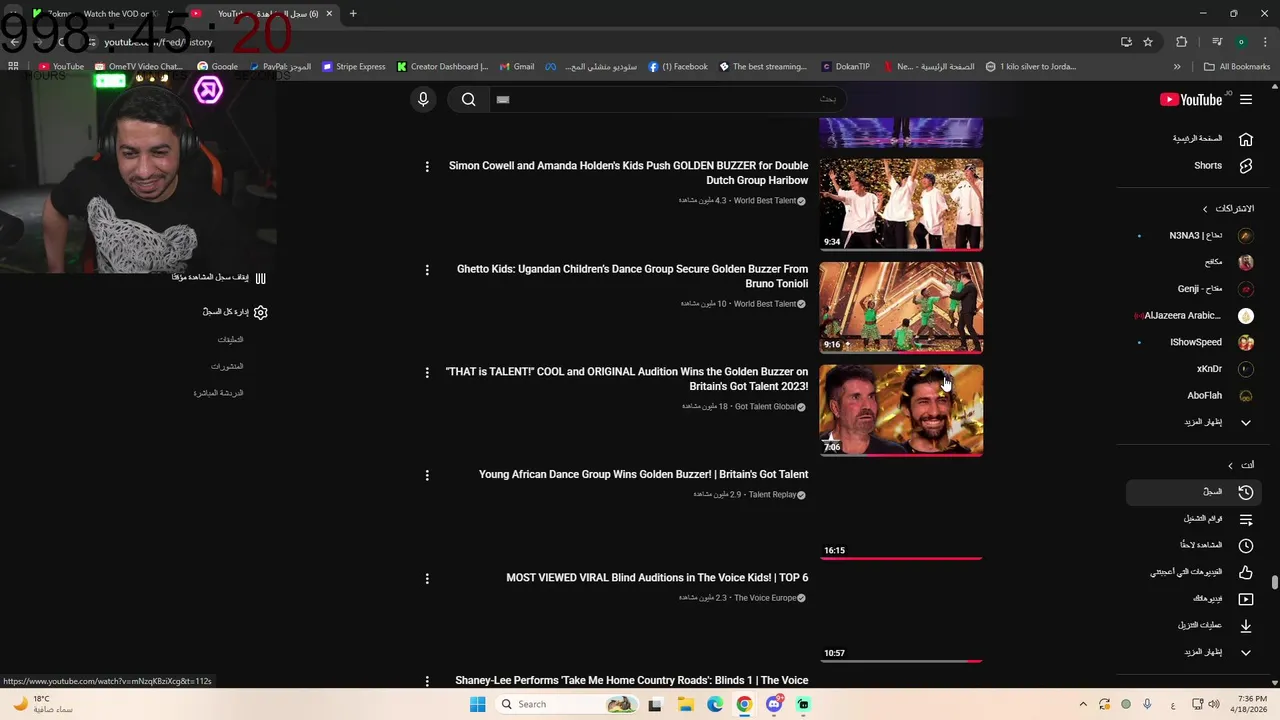Image resolution: width=1280 pixels, height=720 pixels.
Task: Open a new browser tab
Action: [x=353, y=14]
